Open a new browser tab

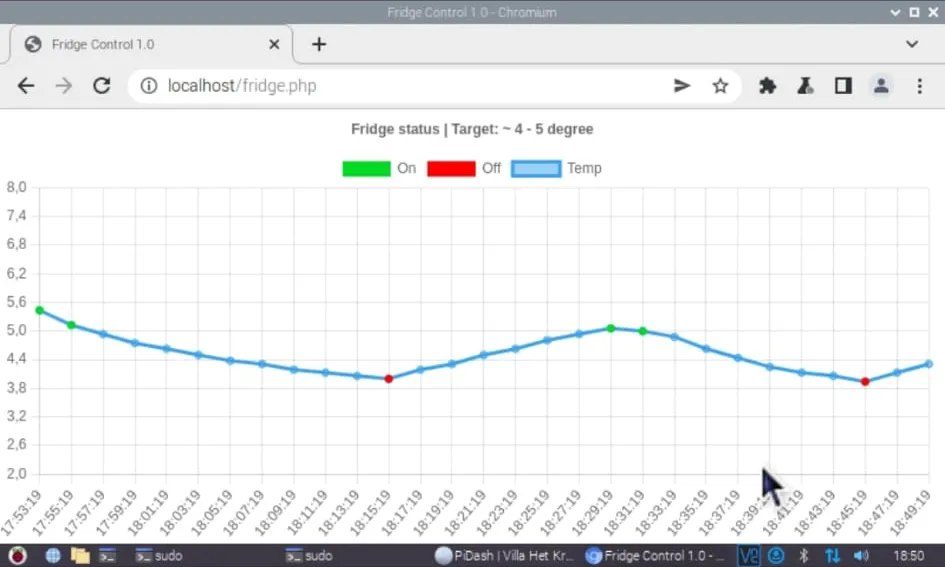(319, 44)
